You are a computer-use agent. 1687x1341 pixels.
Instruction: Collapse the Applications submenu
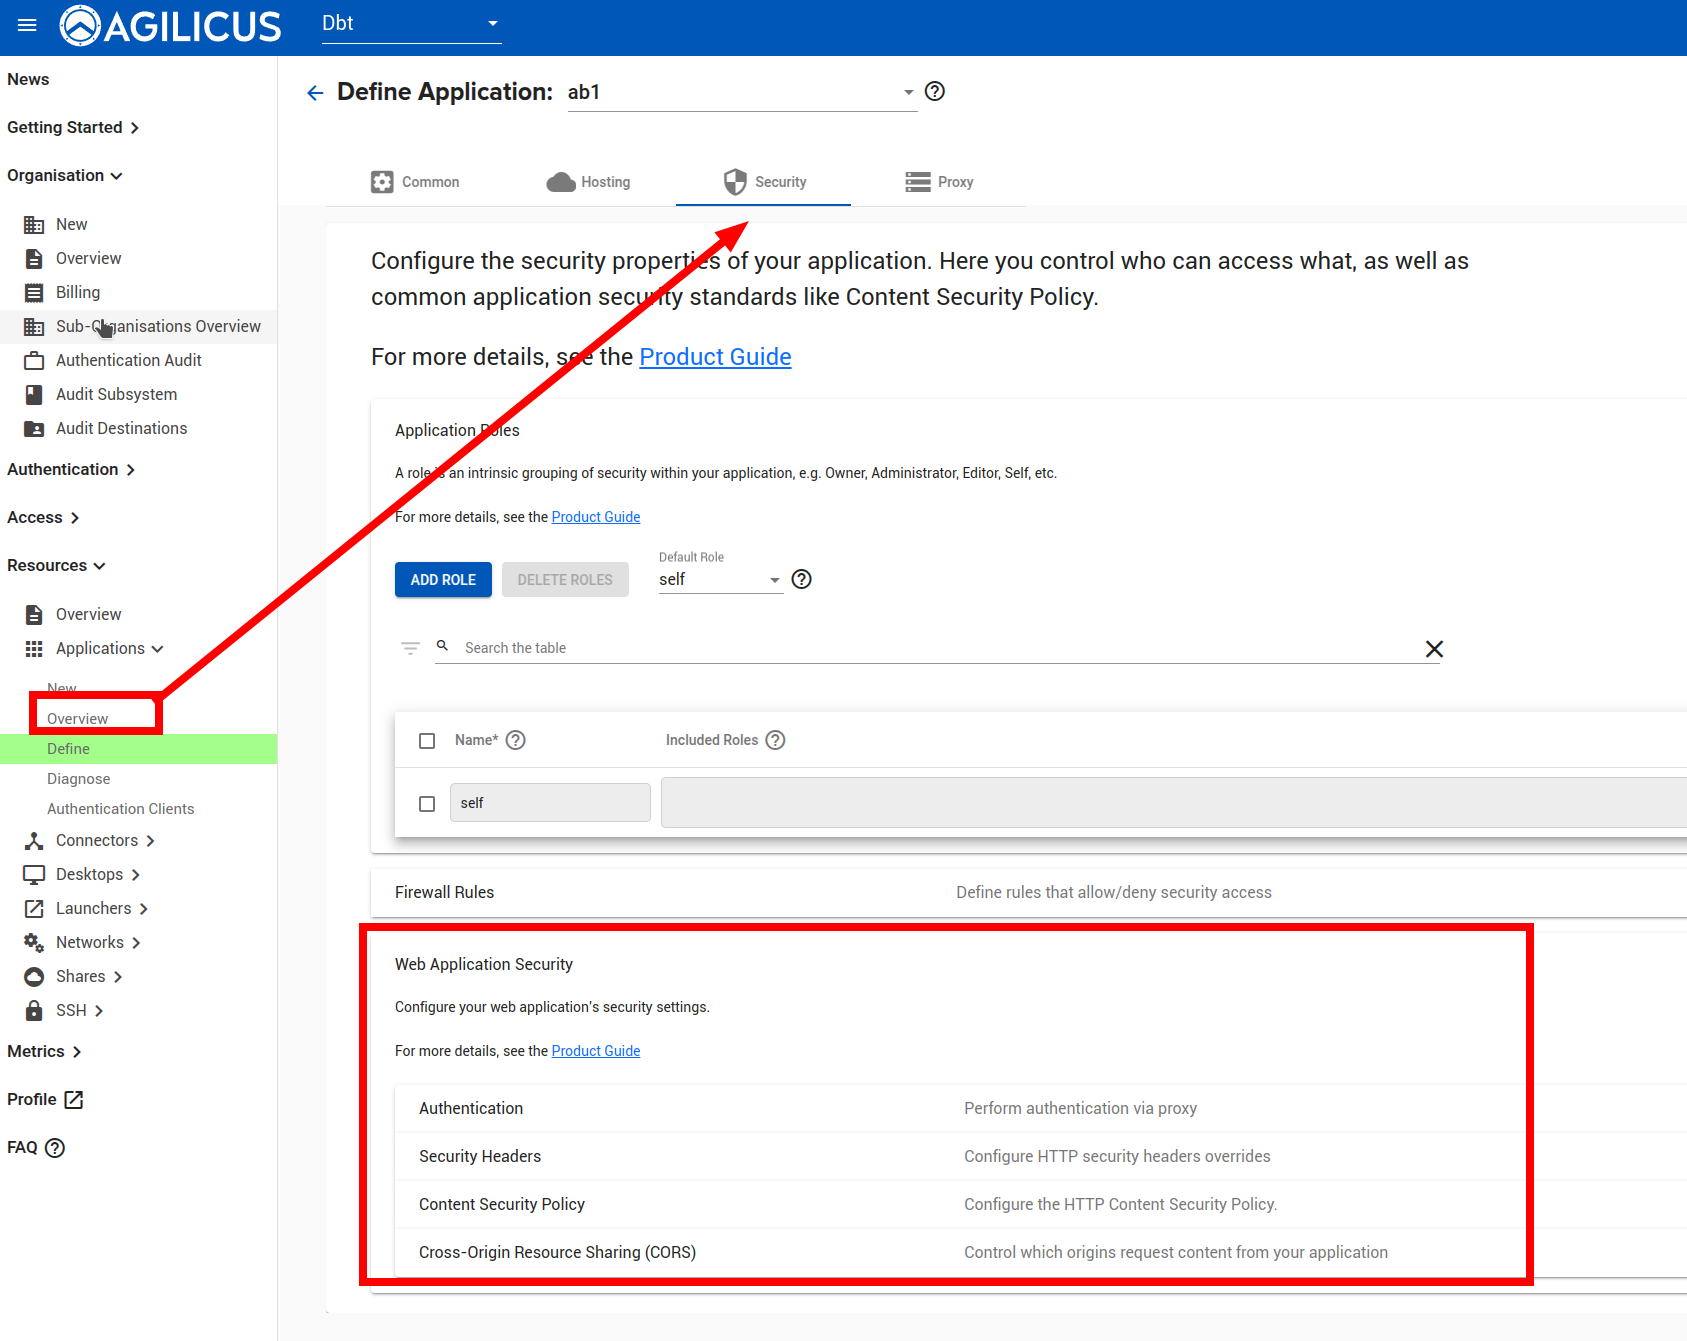click(110, 648)
